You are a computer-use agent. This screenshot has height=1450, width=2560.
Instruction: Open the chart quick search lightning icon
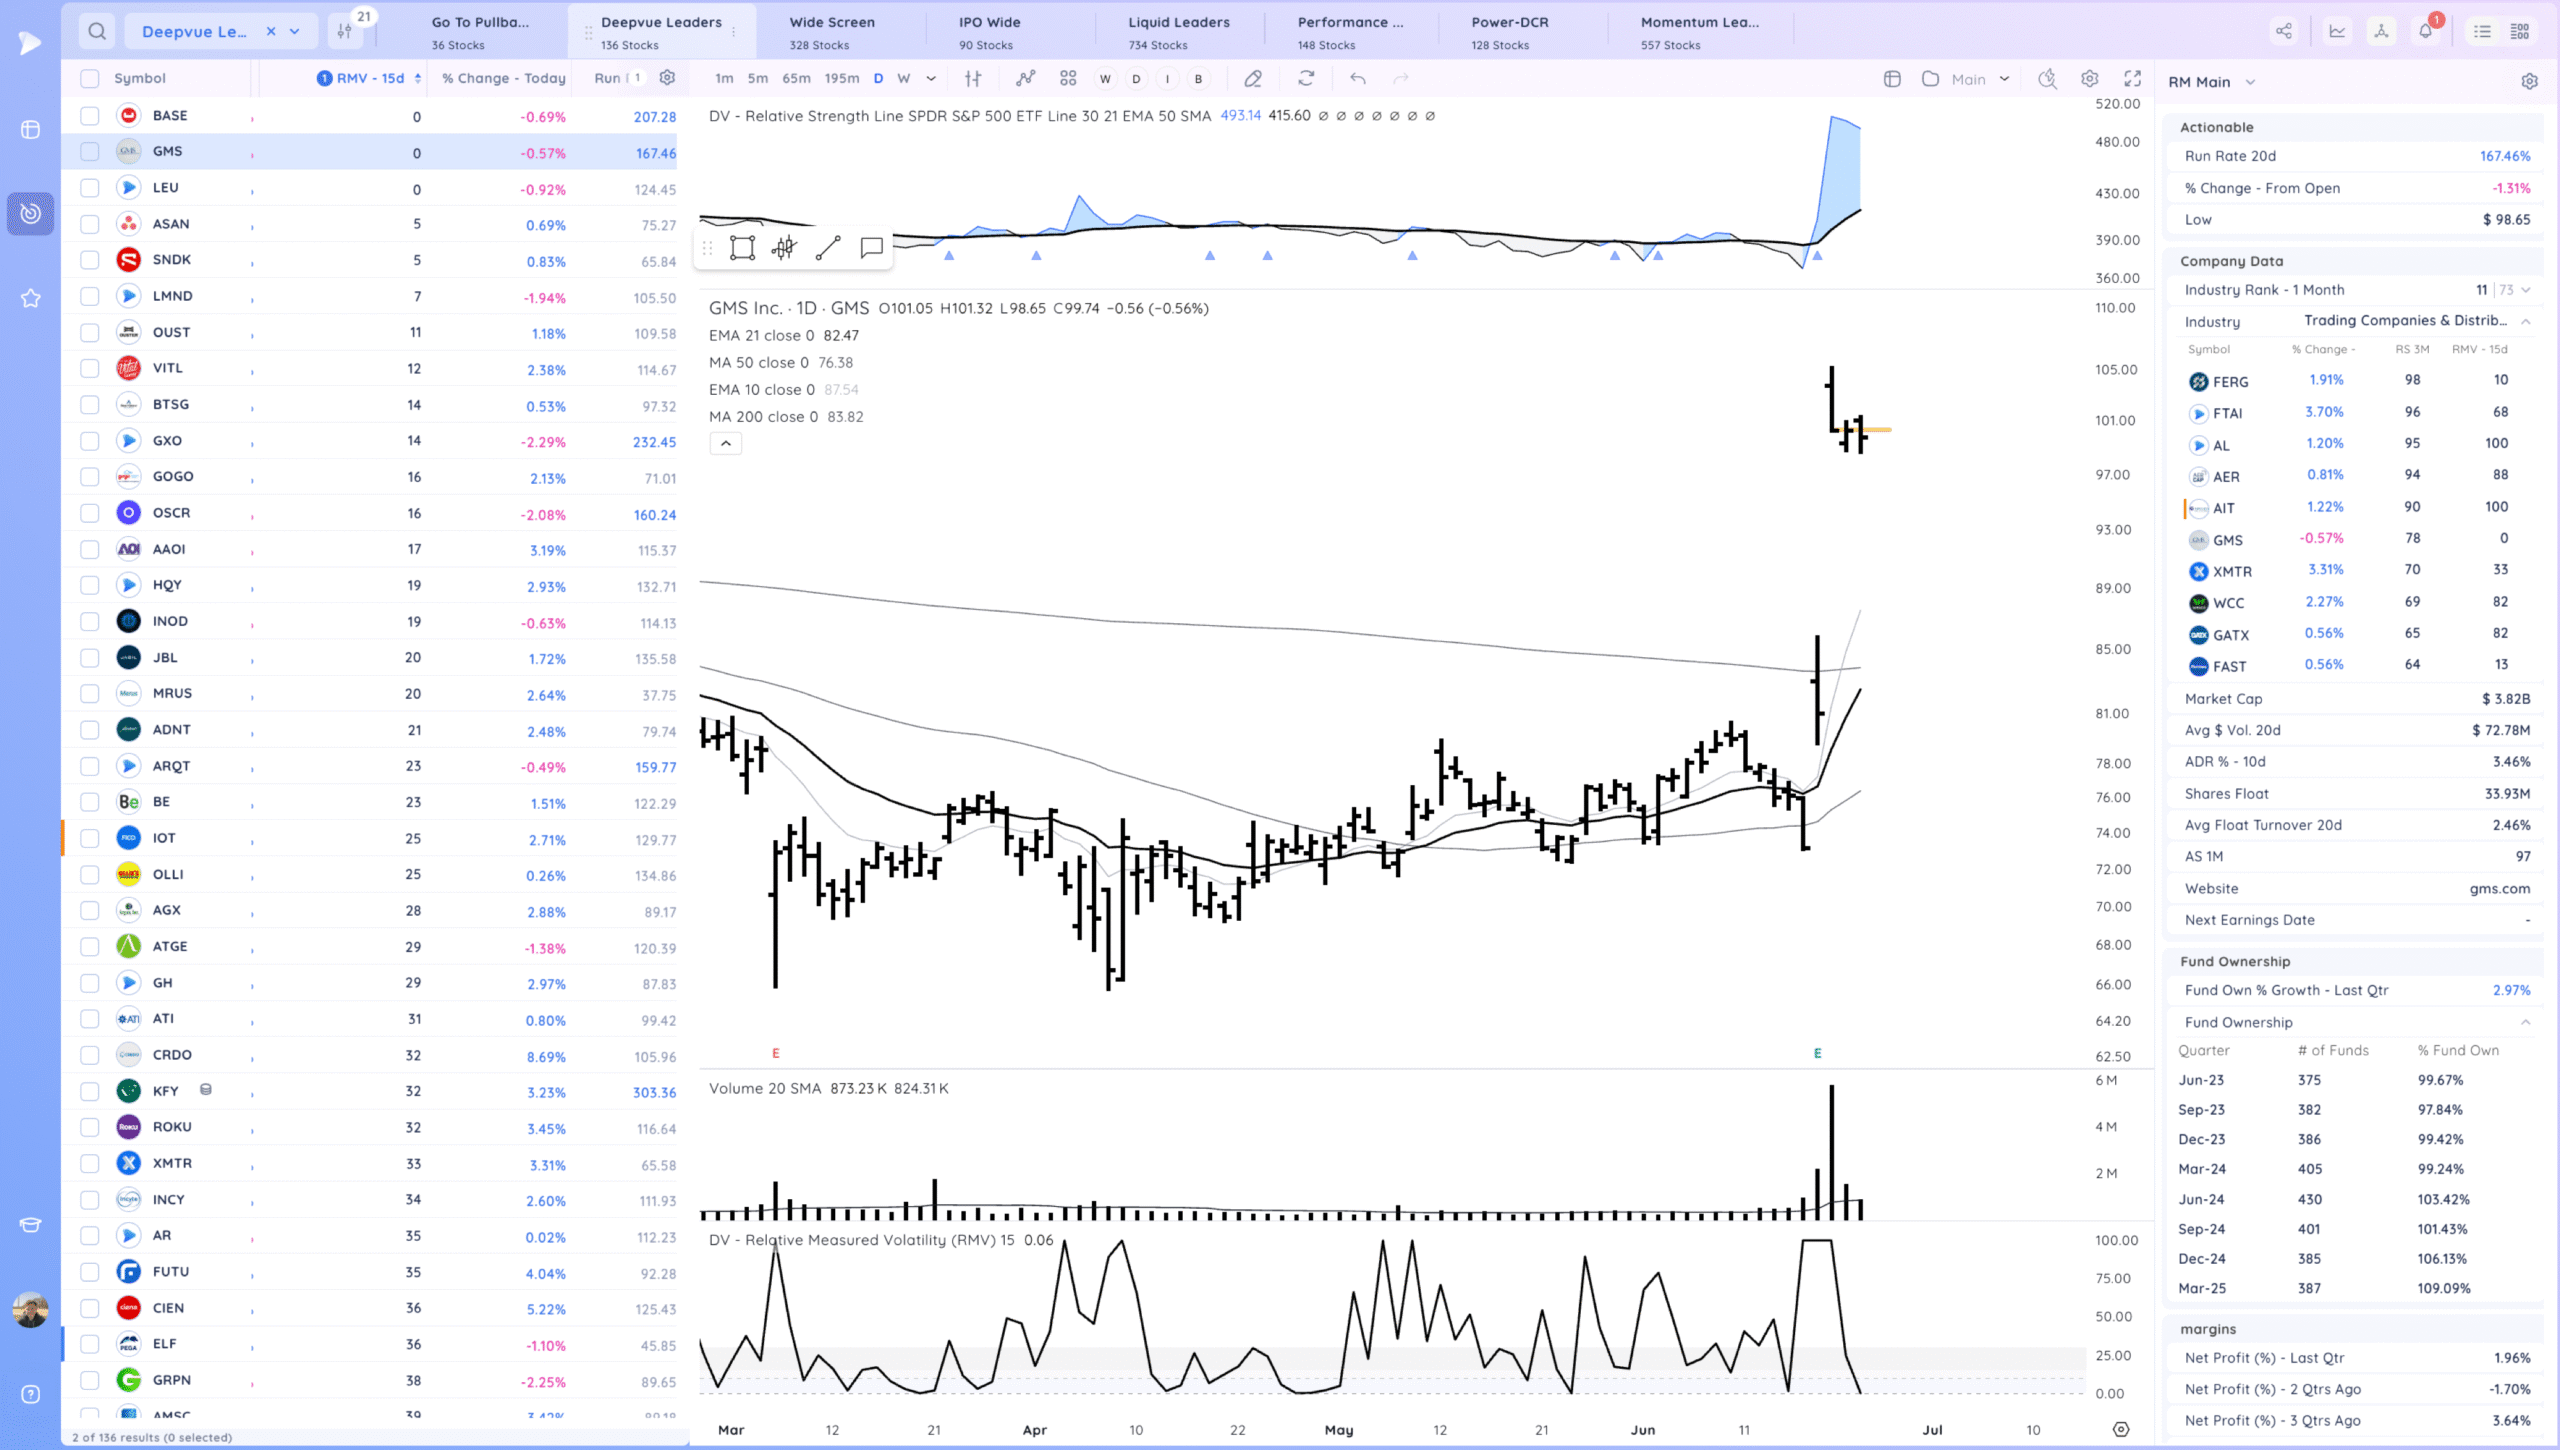click(x=2047, y=78)
